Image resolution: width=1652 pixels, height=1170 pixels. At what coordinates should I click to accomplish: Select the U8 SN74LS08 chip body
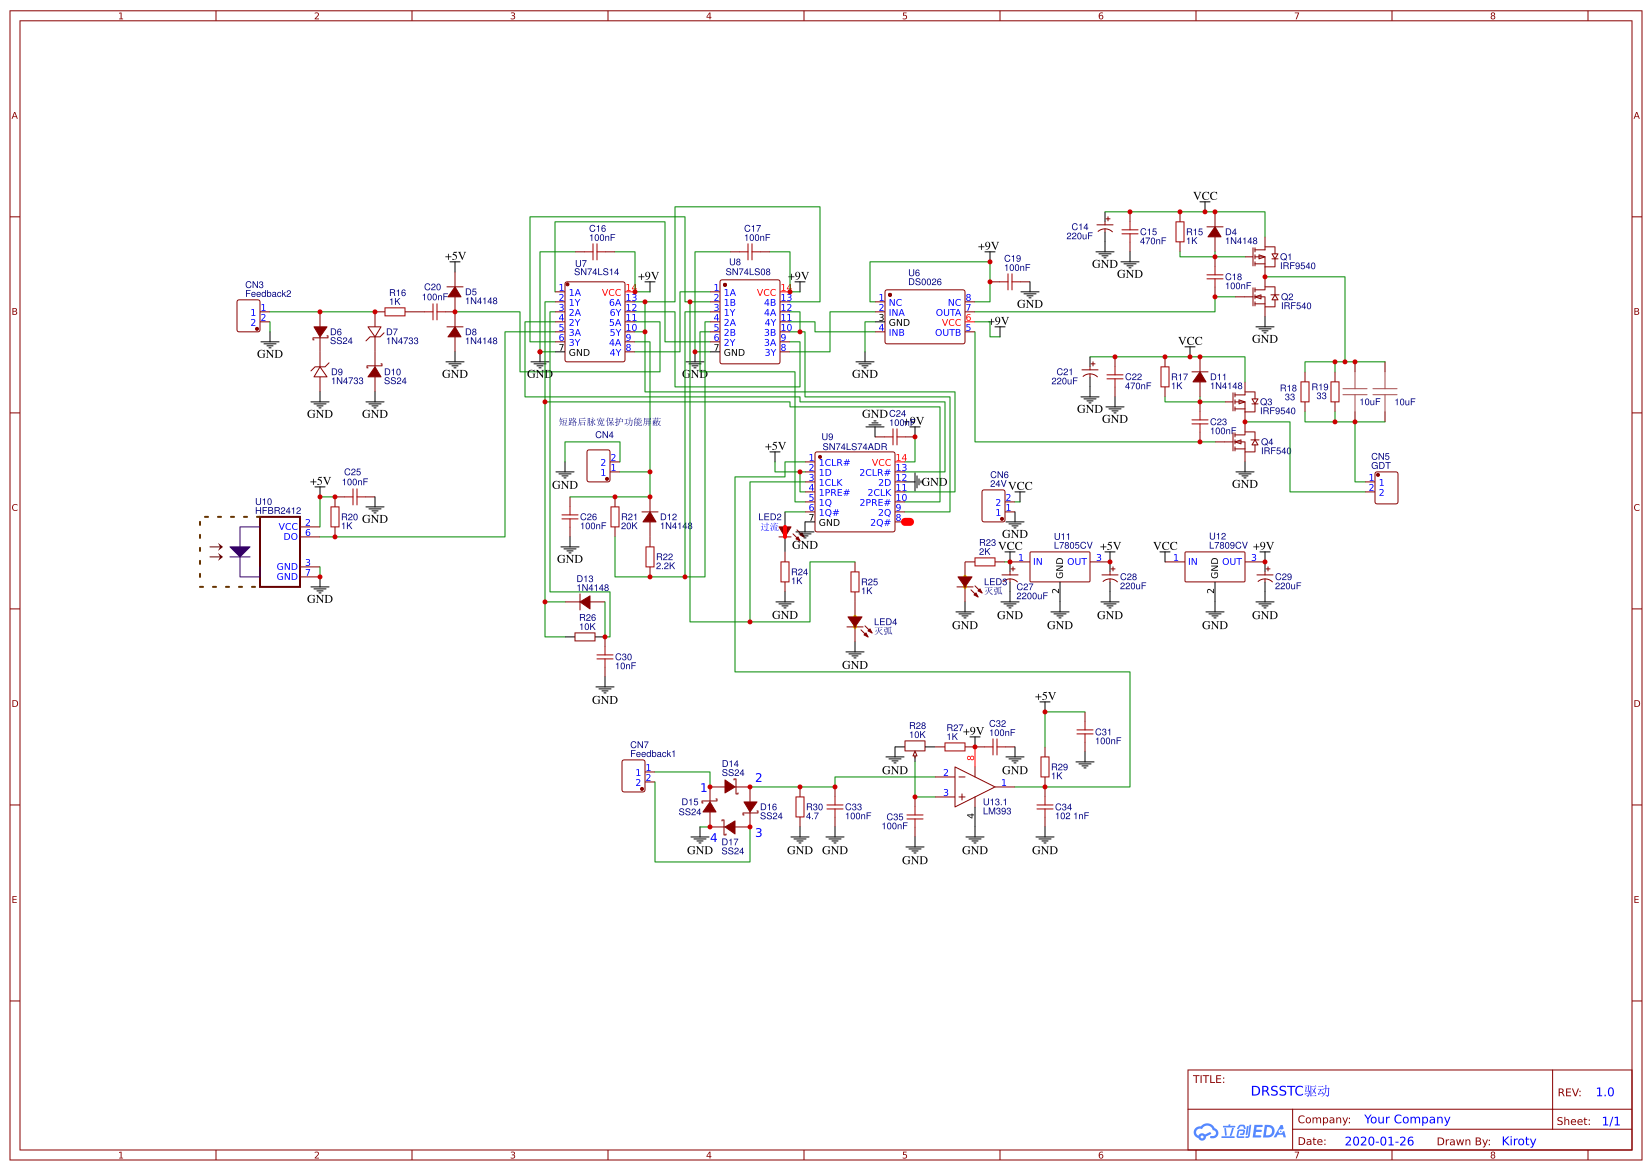[750, 322]
